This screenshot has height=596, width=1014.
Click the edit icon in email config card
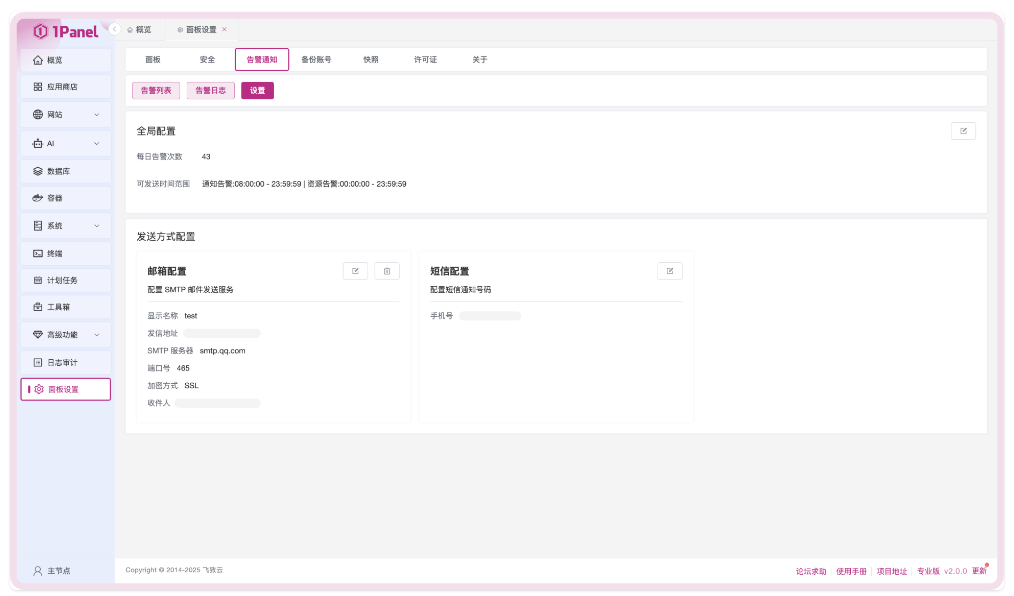coord(355,271)
